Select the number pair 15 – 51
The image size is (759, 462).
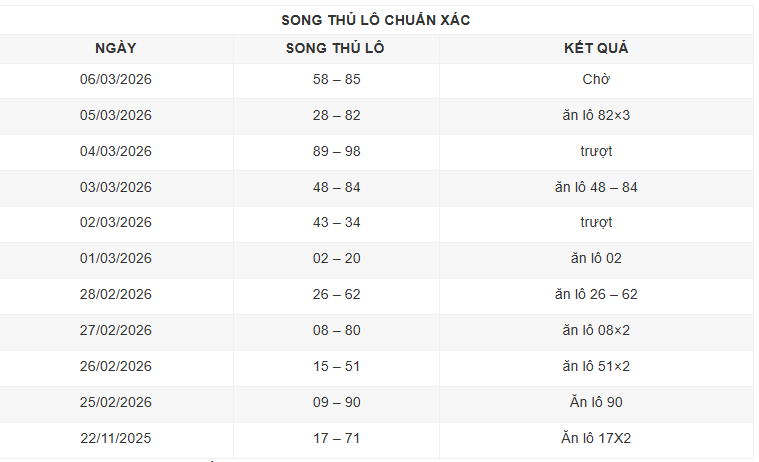[336, 366]
